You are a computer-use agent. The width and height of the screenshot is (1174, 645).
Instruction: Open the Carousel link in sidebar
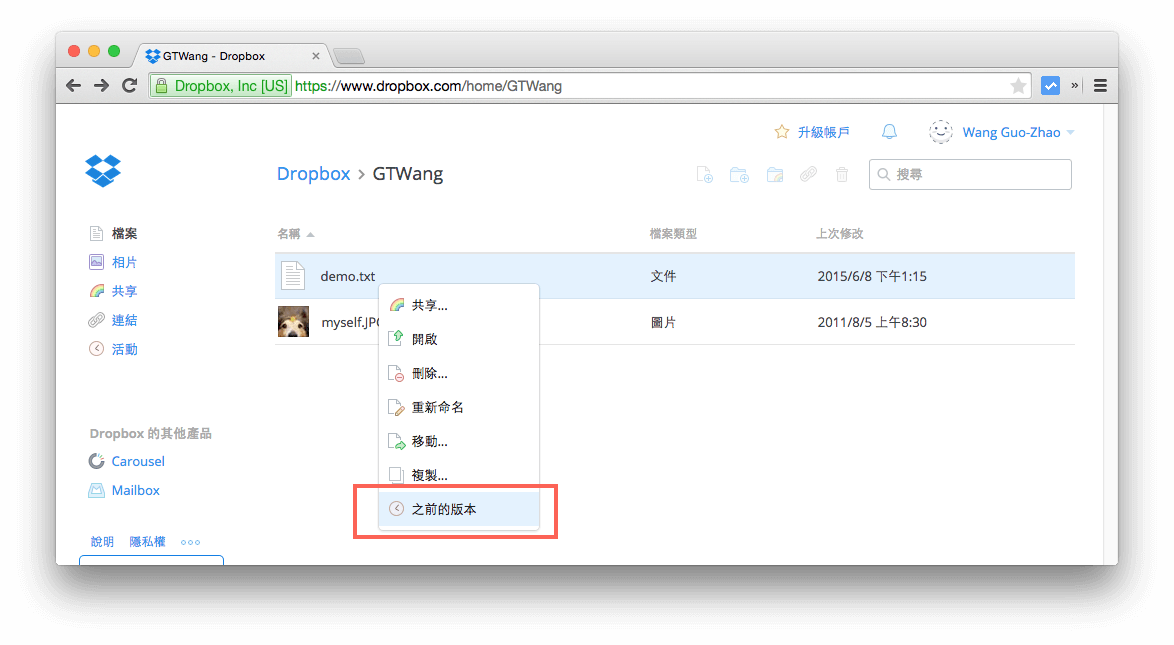point(138,461)
